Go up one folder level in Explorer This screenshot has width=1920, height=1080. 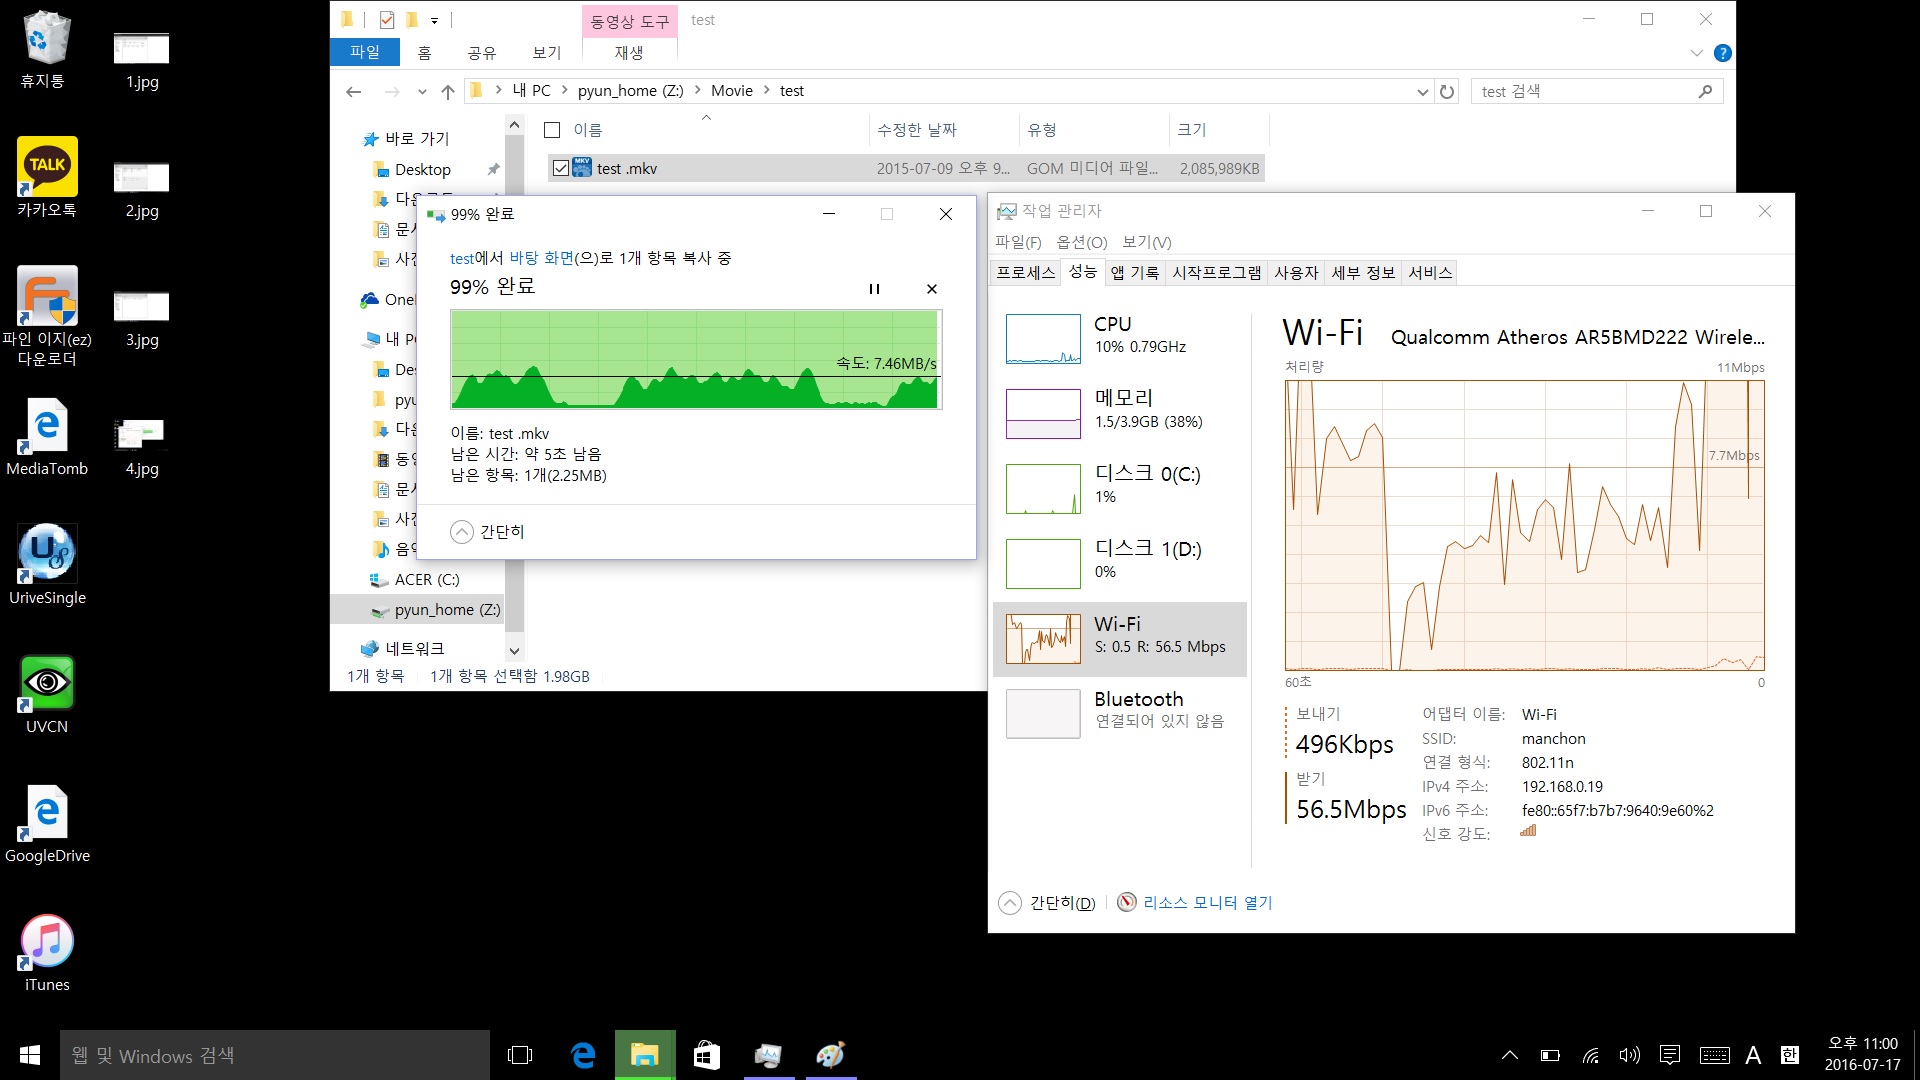pyautogui.click(x=448, y=92)
